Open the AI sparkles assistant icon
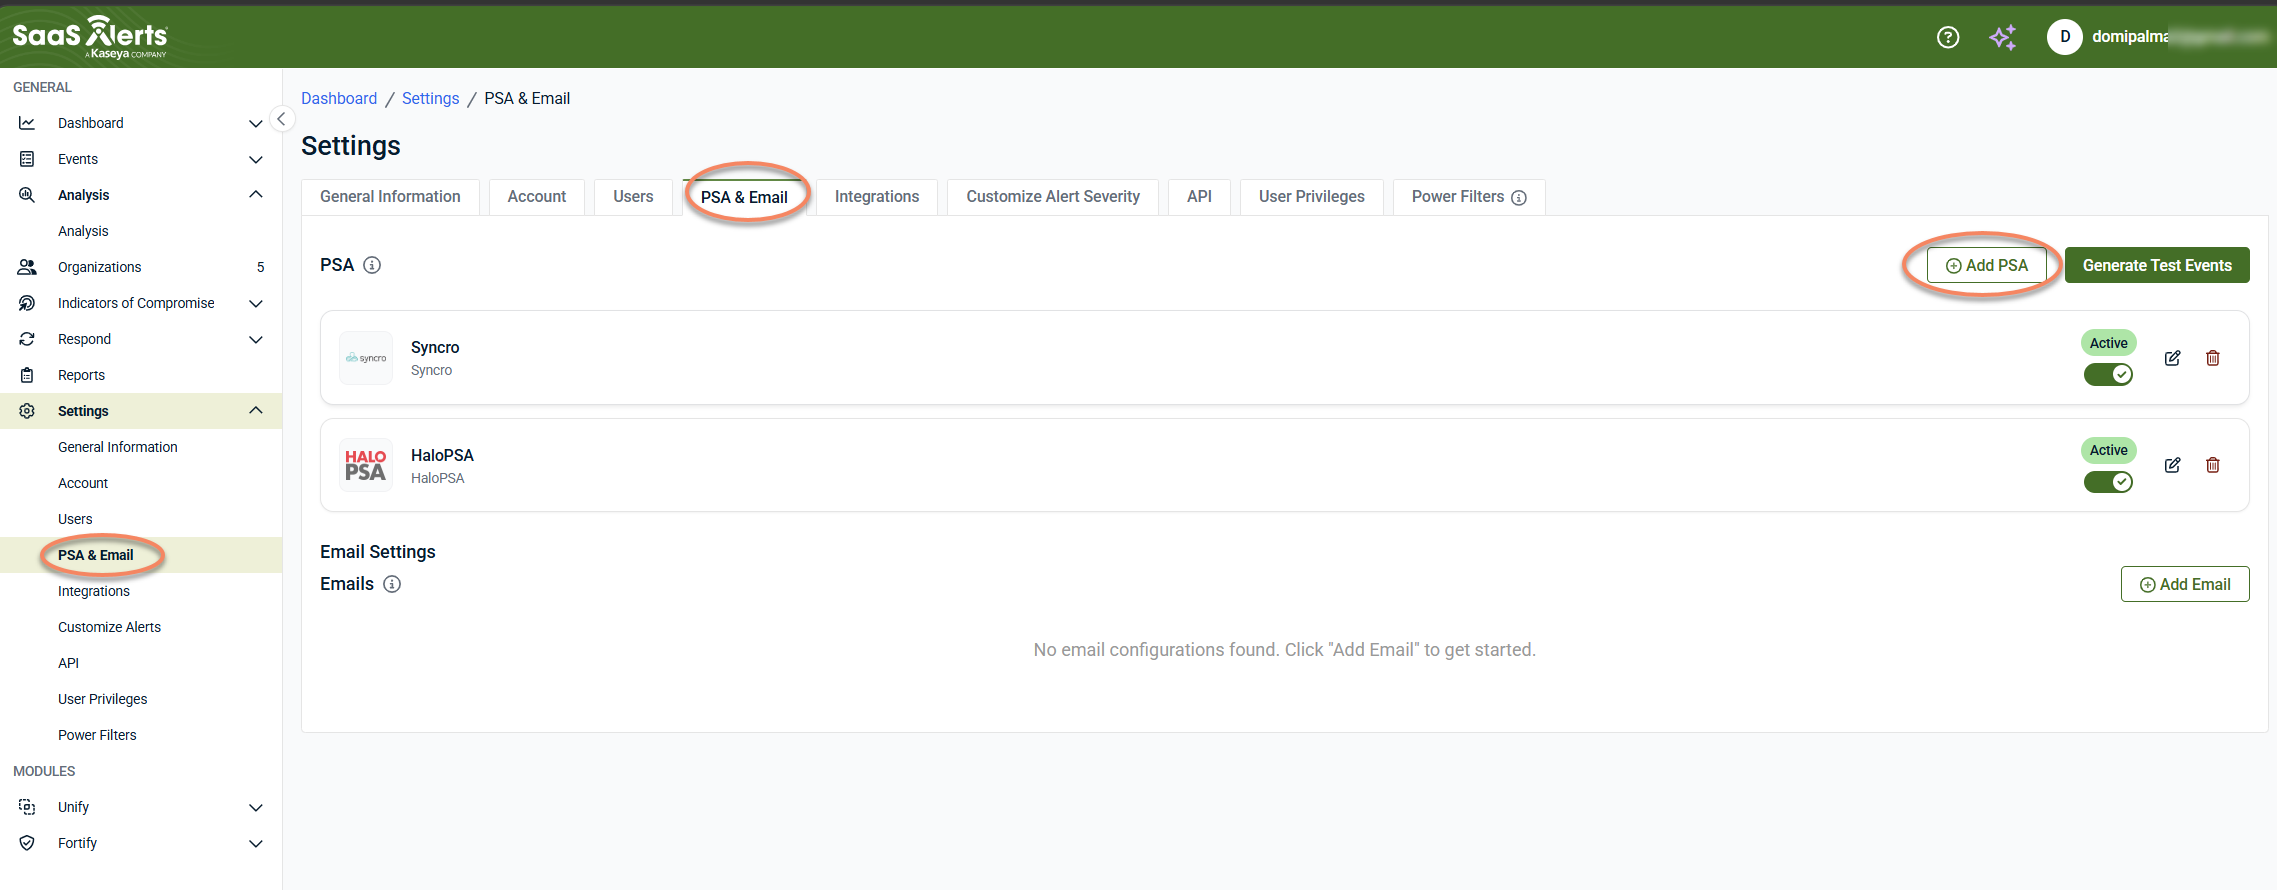Viewport: 2277px width, 890px height. 2003,37
